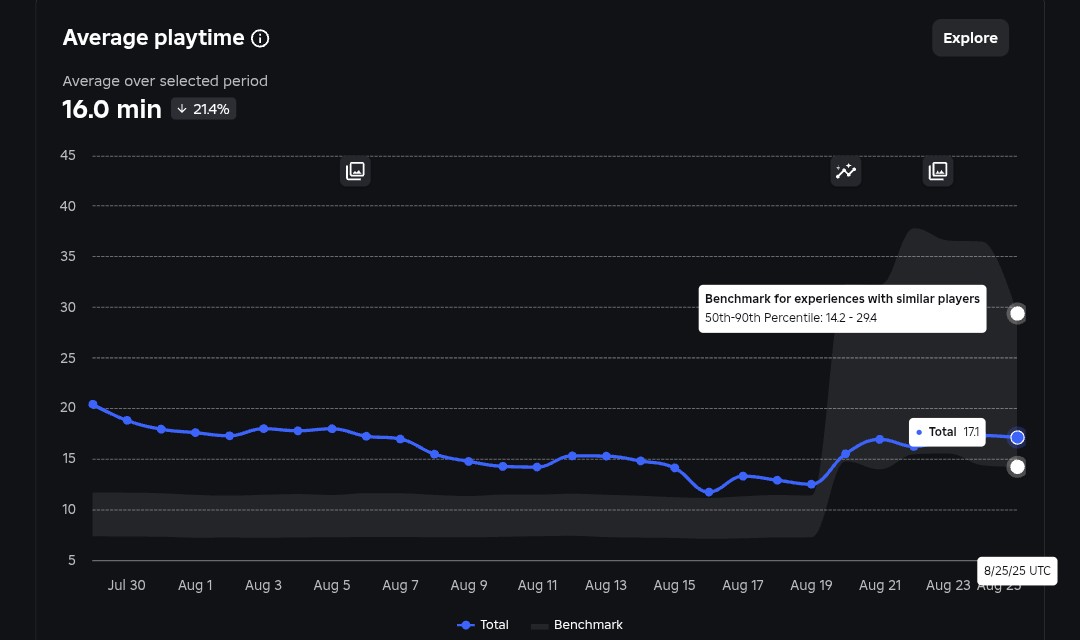Click the lower benchmark marker near 14

[1017, 466]
